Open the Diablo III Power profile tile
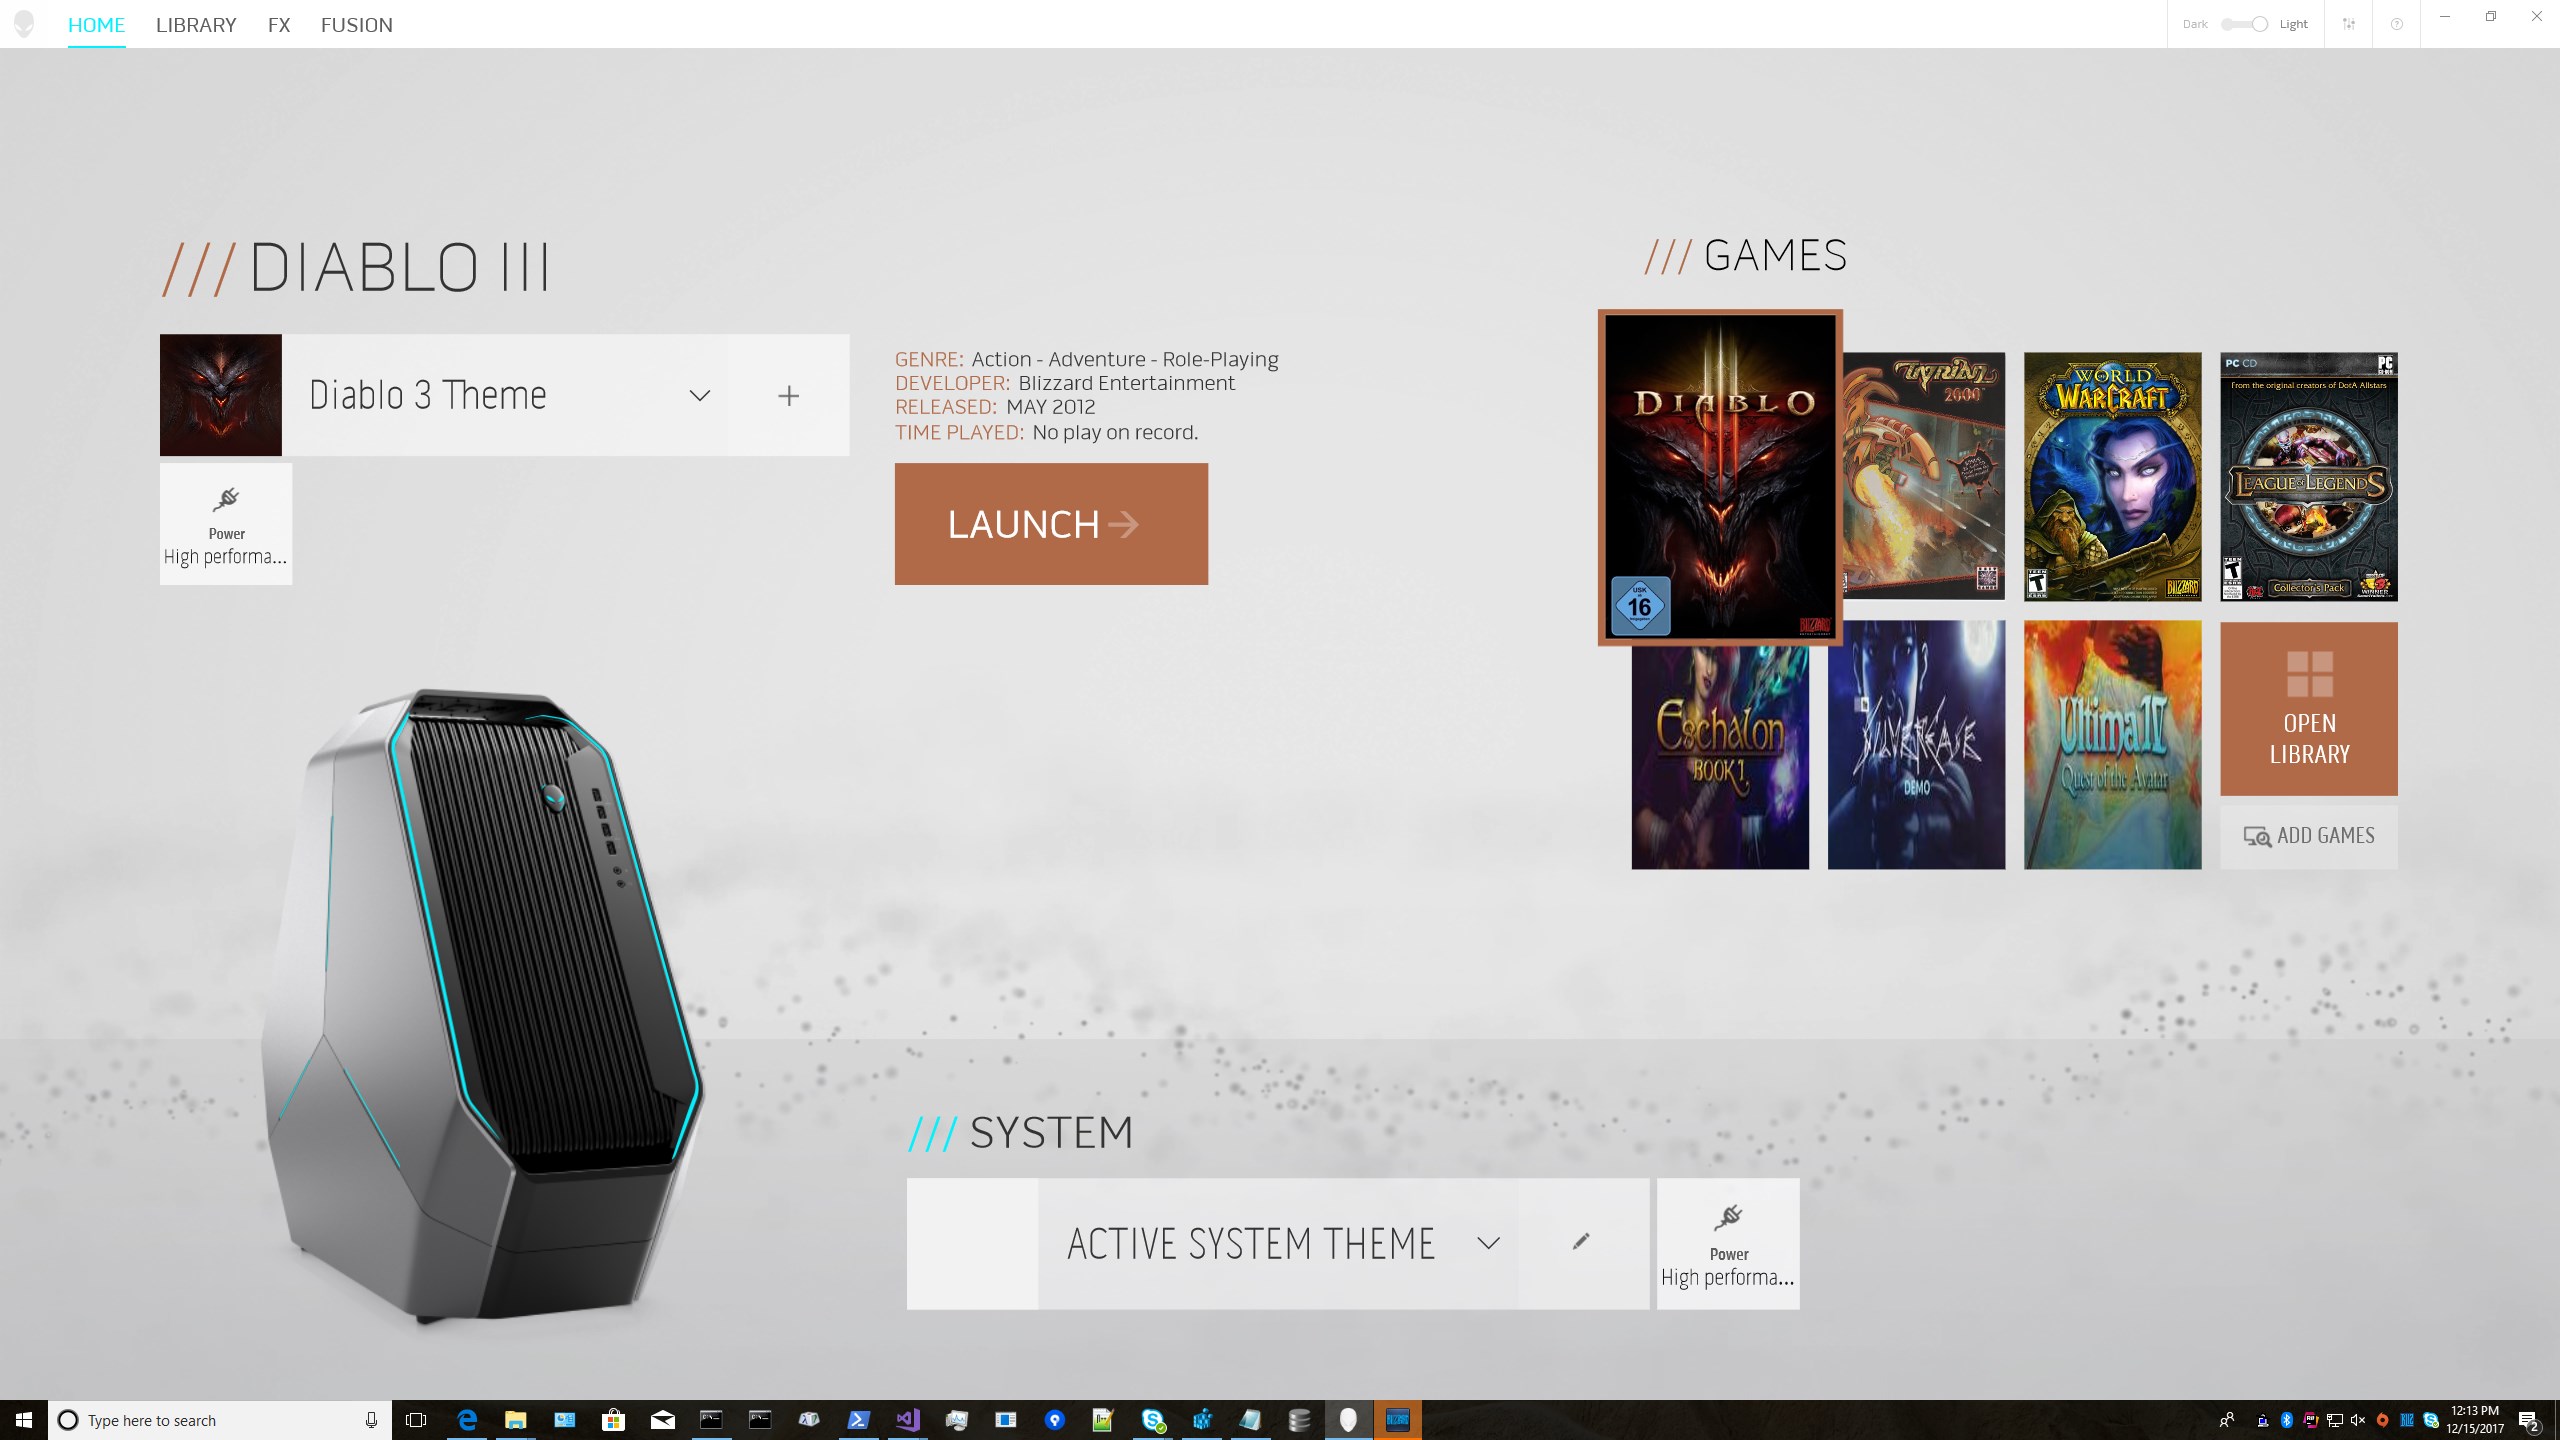 [x=226, y=524]
